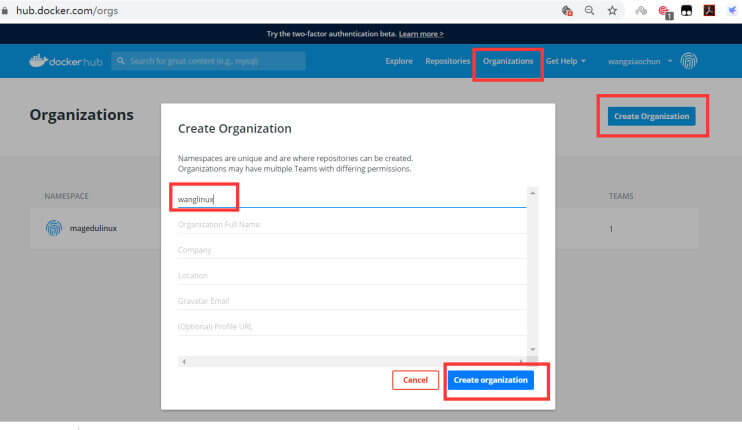Screen dimensions: 742x430
Task: Click the browser bookmark star icon
Action: (612, 10)
